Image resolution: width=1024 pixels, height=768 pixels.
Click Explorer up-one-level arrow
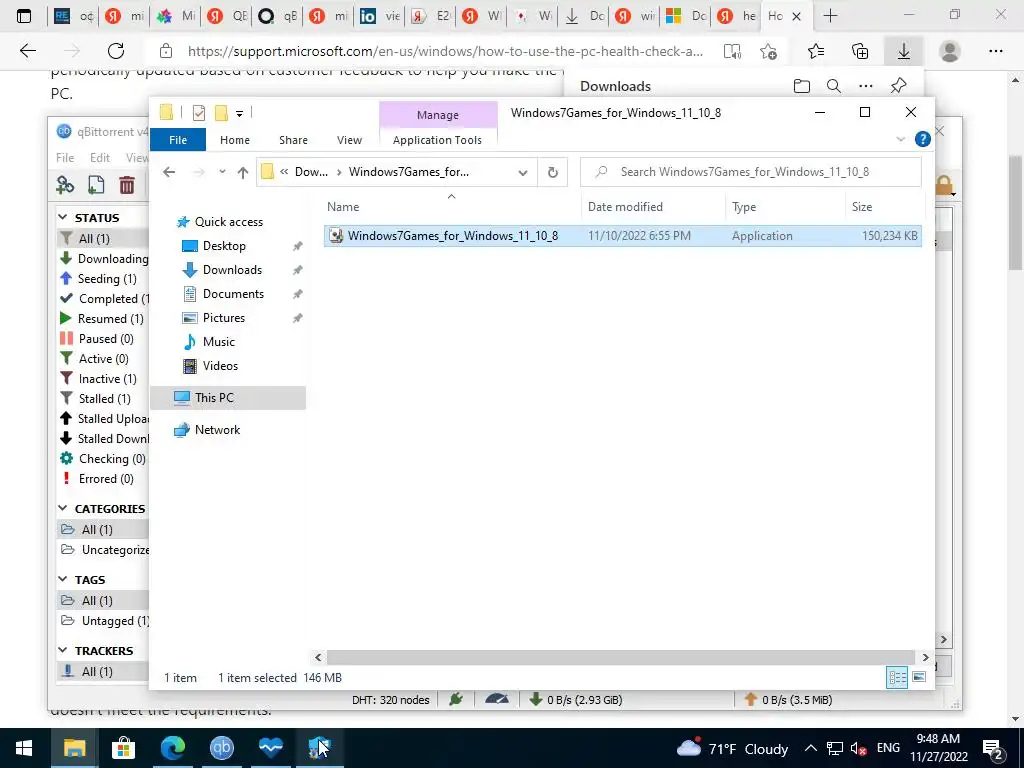pos(243,172)
